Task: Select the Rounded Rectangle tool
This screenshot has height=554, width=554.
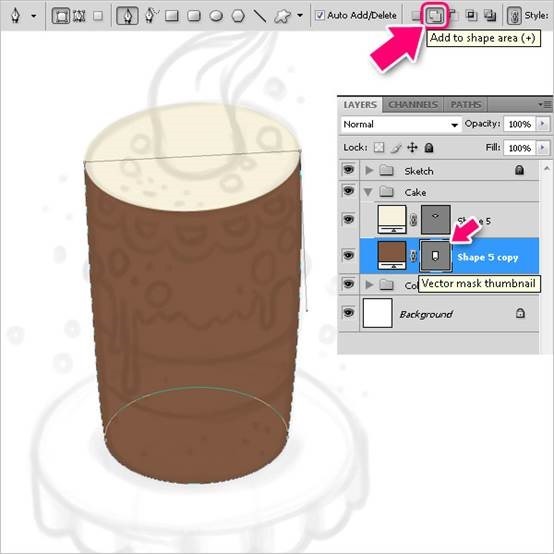Action: point(194,16)
